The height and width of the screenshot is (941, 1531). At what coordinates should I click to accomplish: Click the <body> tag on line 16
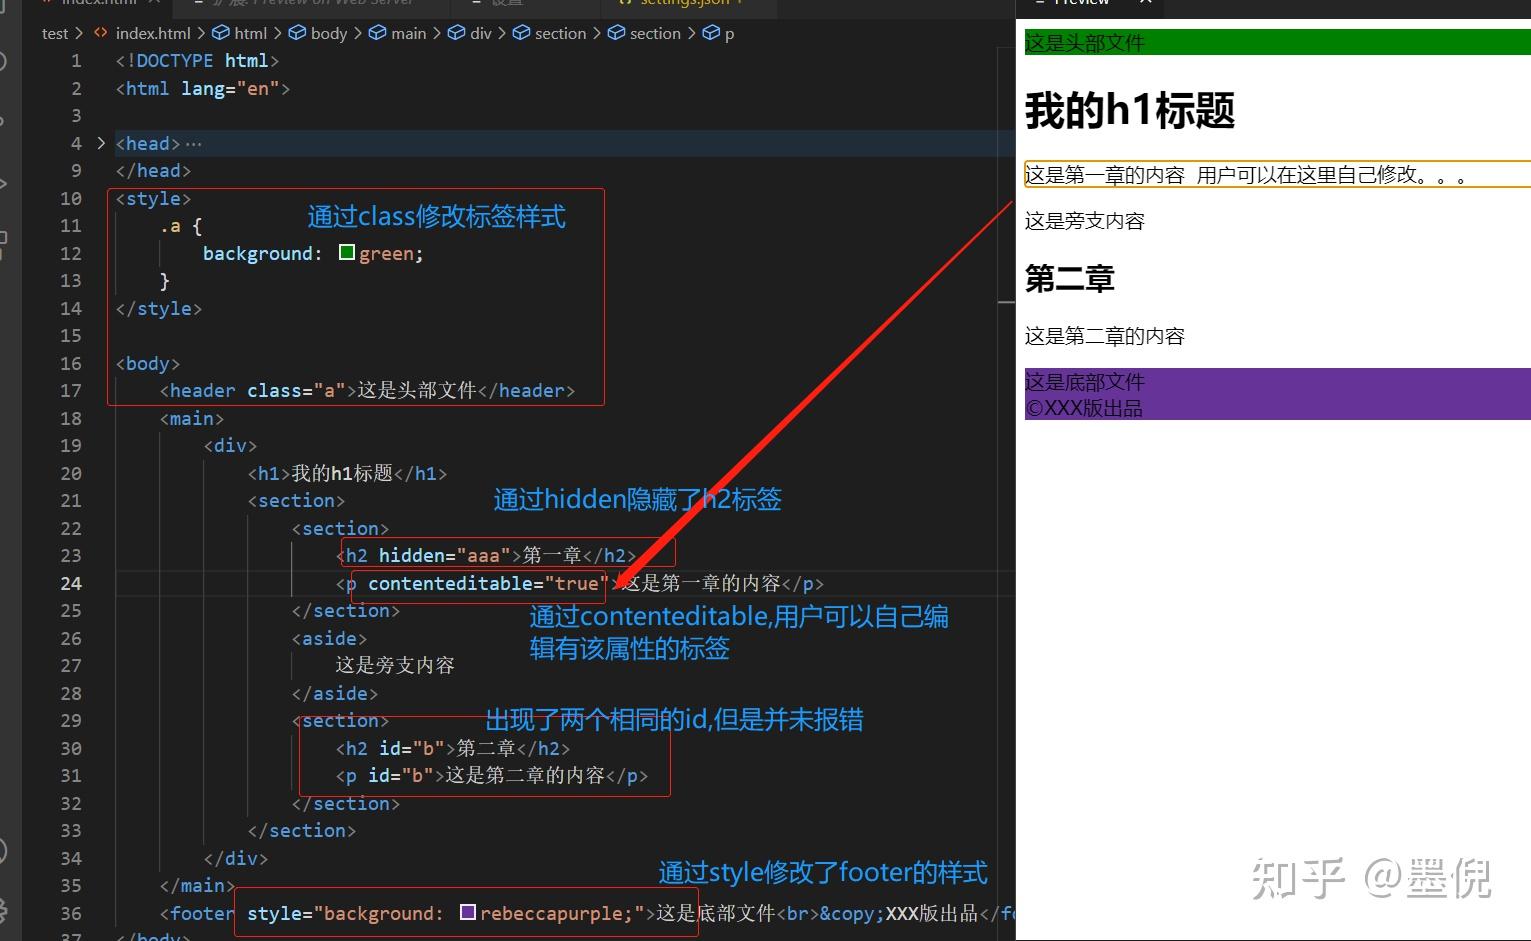pyautogui.click(x=148, y=363)
